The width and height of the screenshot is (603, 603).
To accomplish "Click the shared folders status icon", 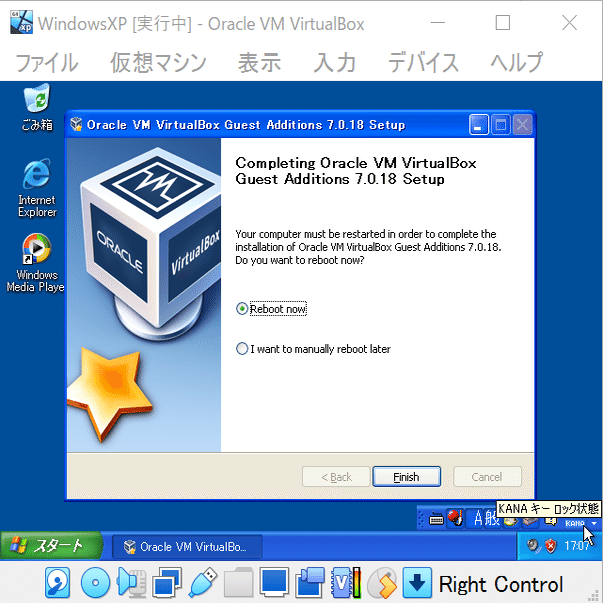I will (x=238, y=583).
